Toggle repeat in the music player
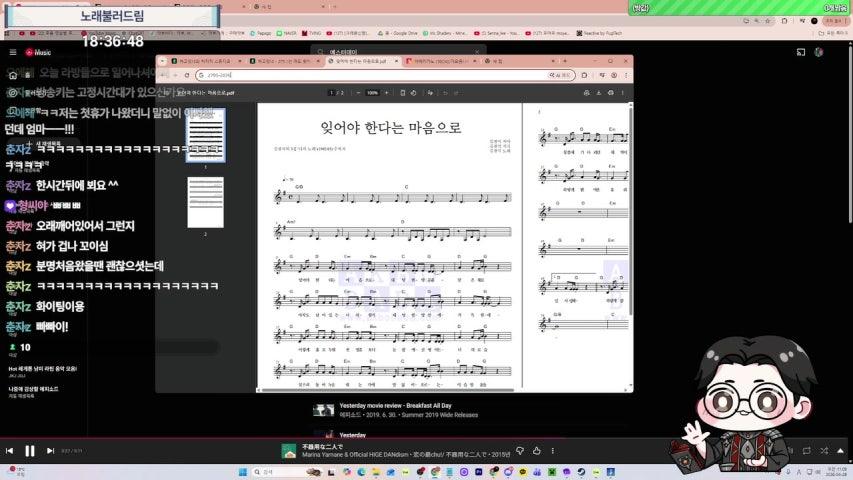Viewport: 853px width, 480px height. 806,451
